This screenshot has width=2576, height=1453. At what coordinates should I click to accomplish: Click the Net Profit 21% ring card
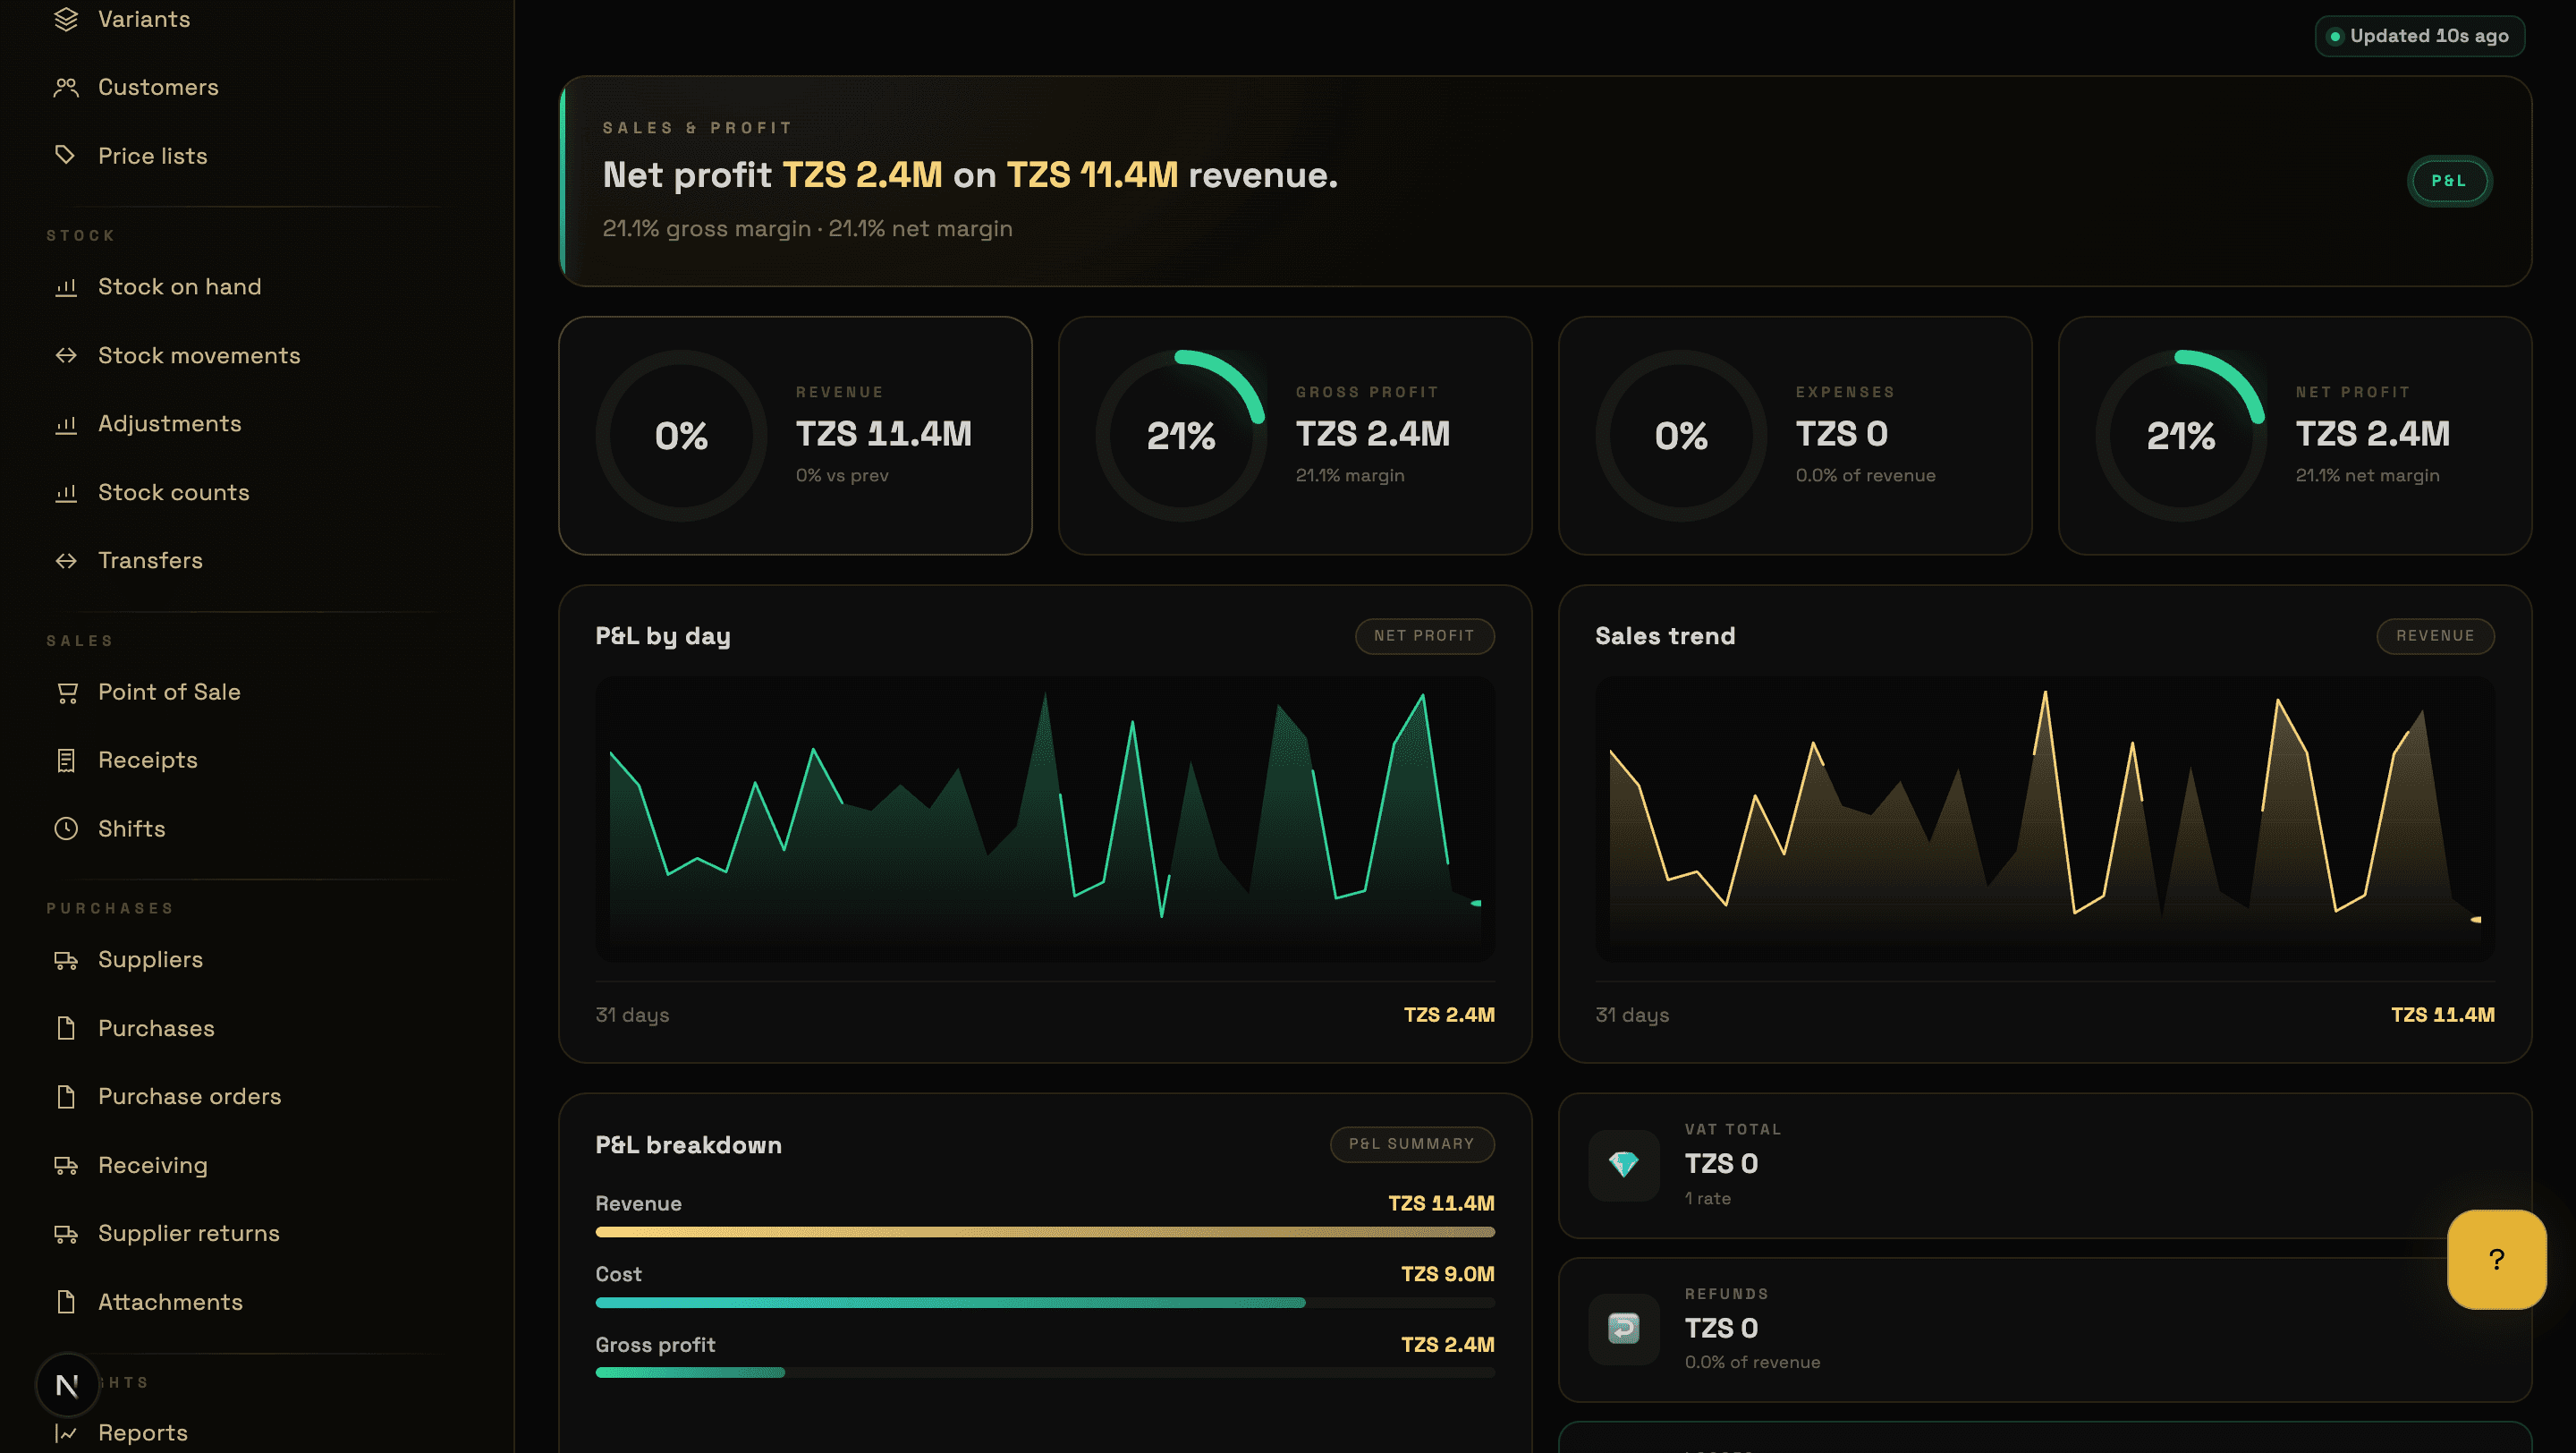(2295, 436)
